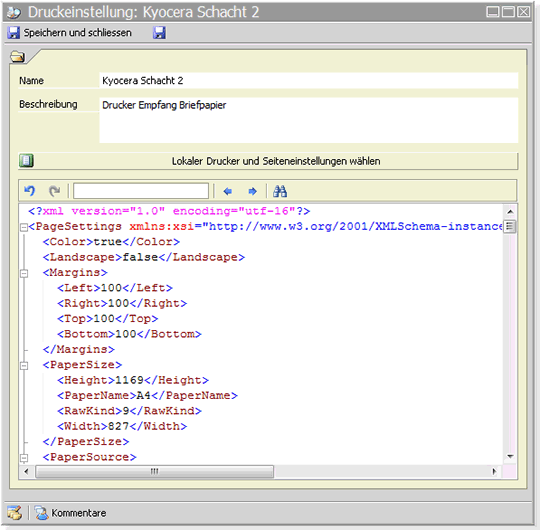Collapse the Margins XML node
540x530 pixels.
point(24,274)
